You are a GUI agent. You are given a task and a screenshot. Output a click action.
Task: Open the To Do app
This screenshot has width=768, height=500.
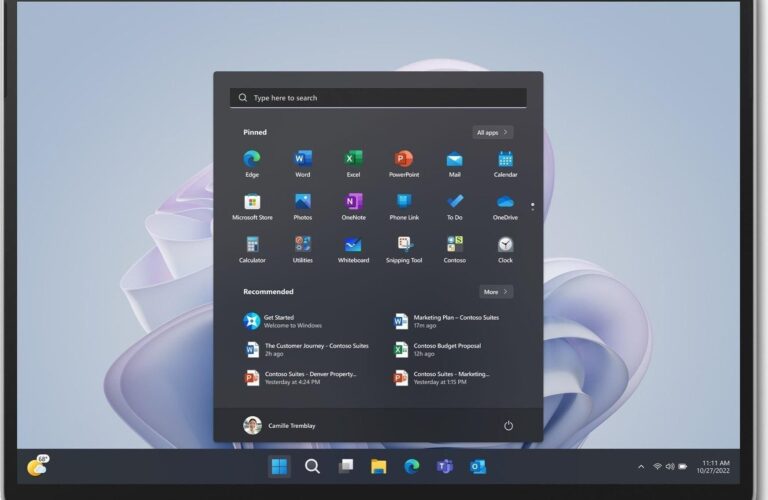455,207
